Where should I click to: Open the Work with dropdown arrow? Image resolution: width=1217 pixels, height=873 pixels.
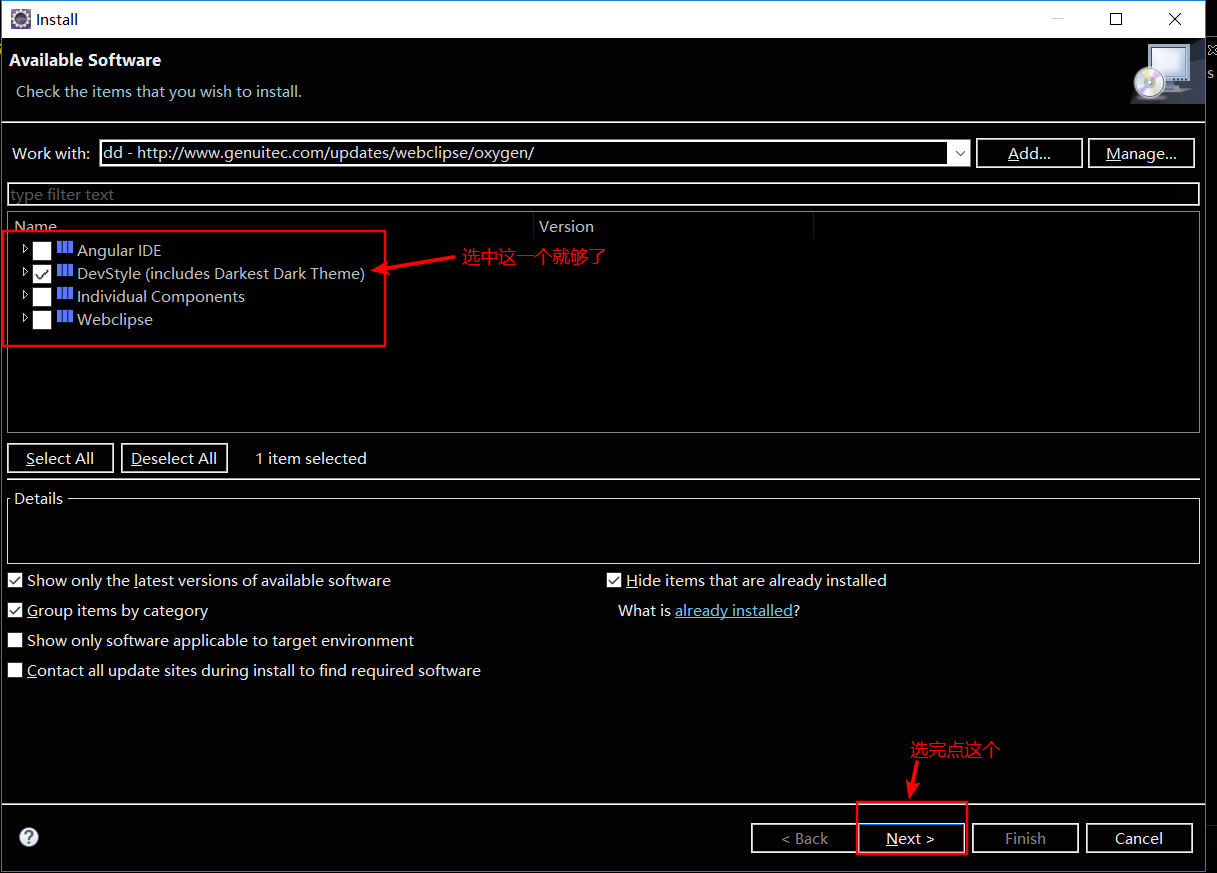point(960,153)
